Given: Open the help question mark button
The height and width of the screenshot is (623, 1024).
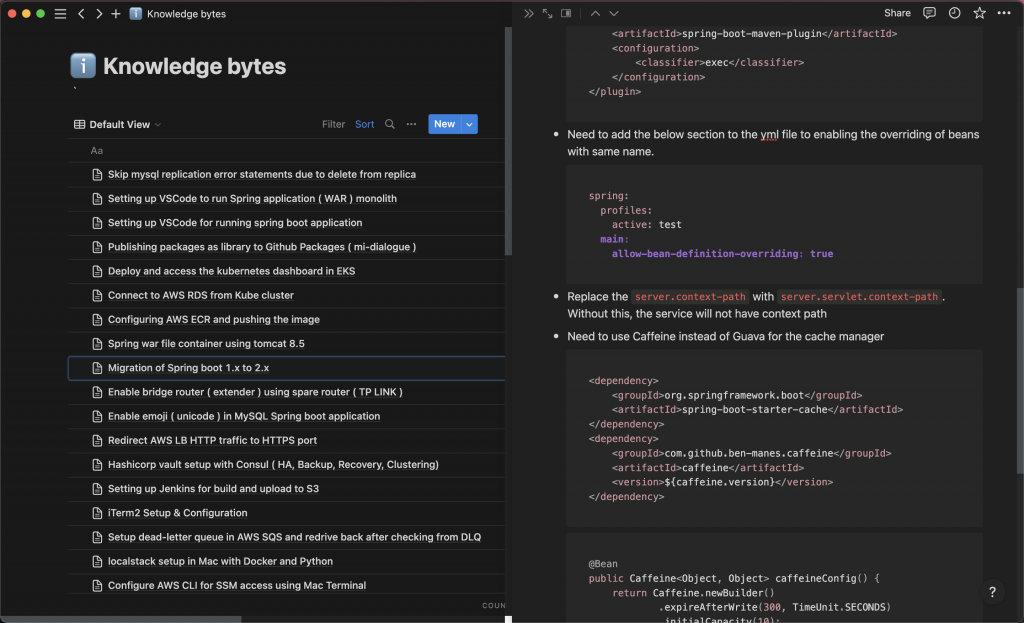Looking at the screenshot, I should pos(992,592).
